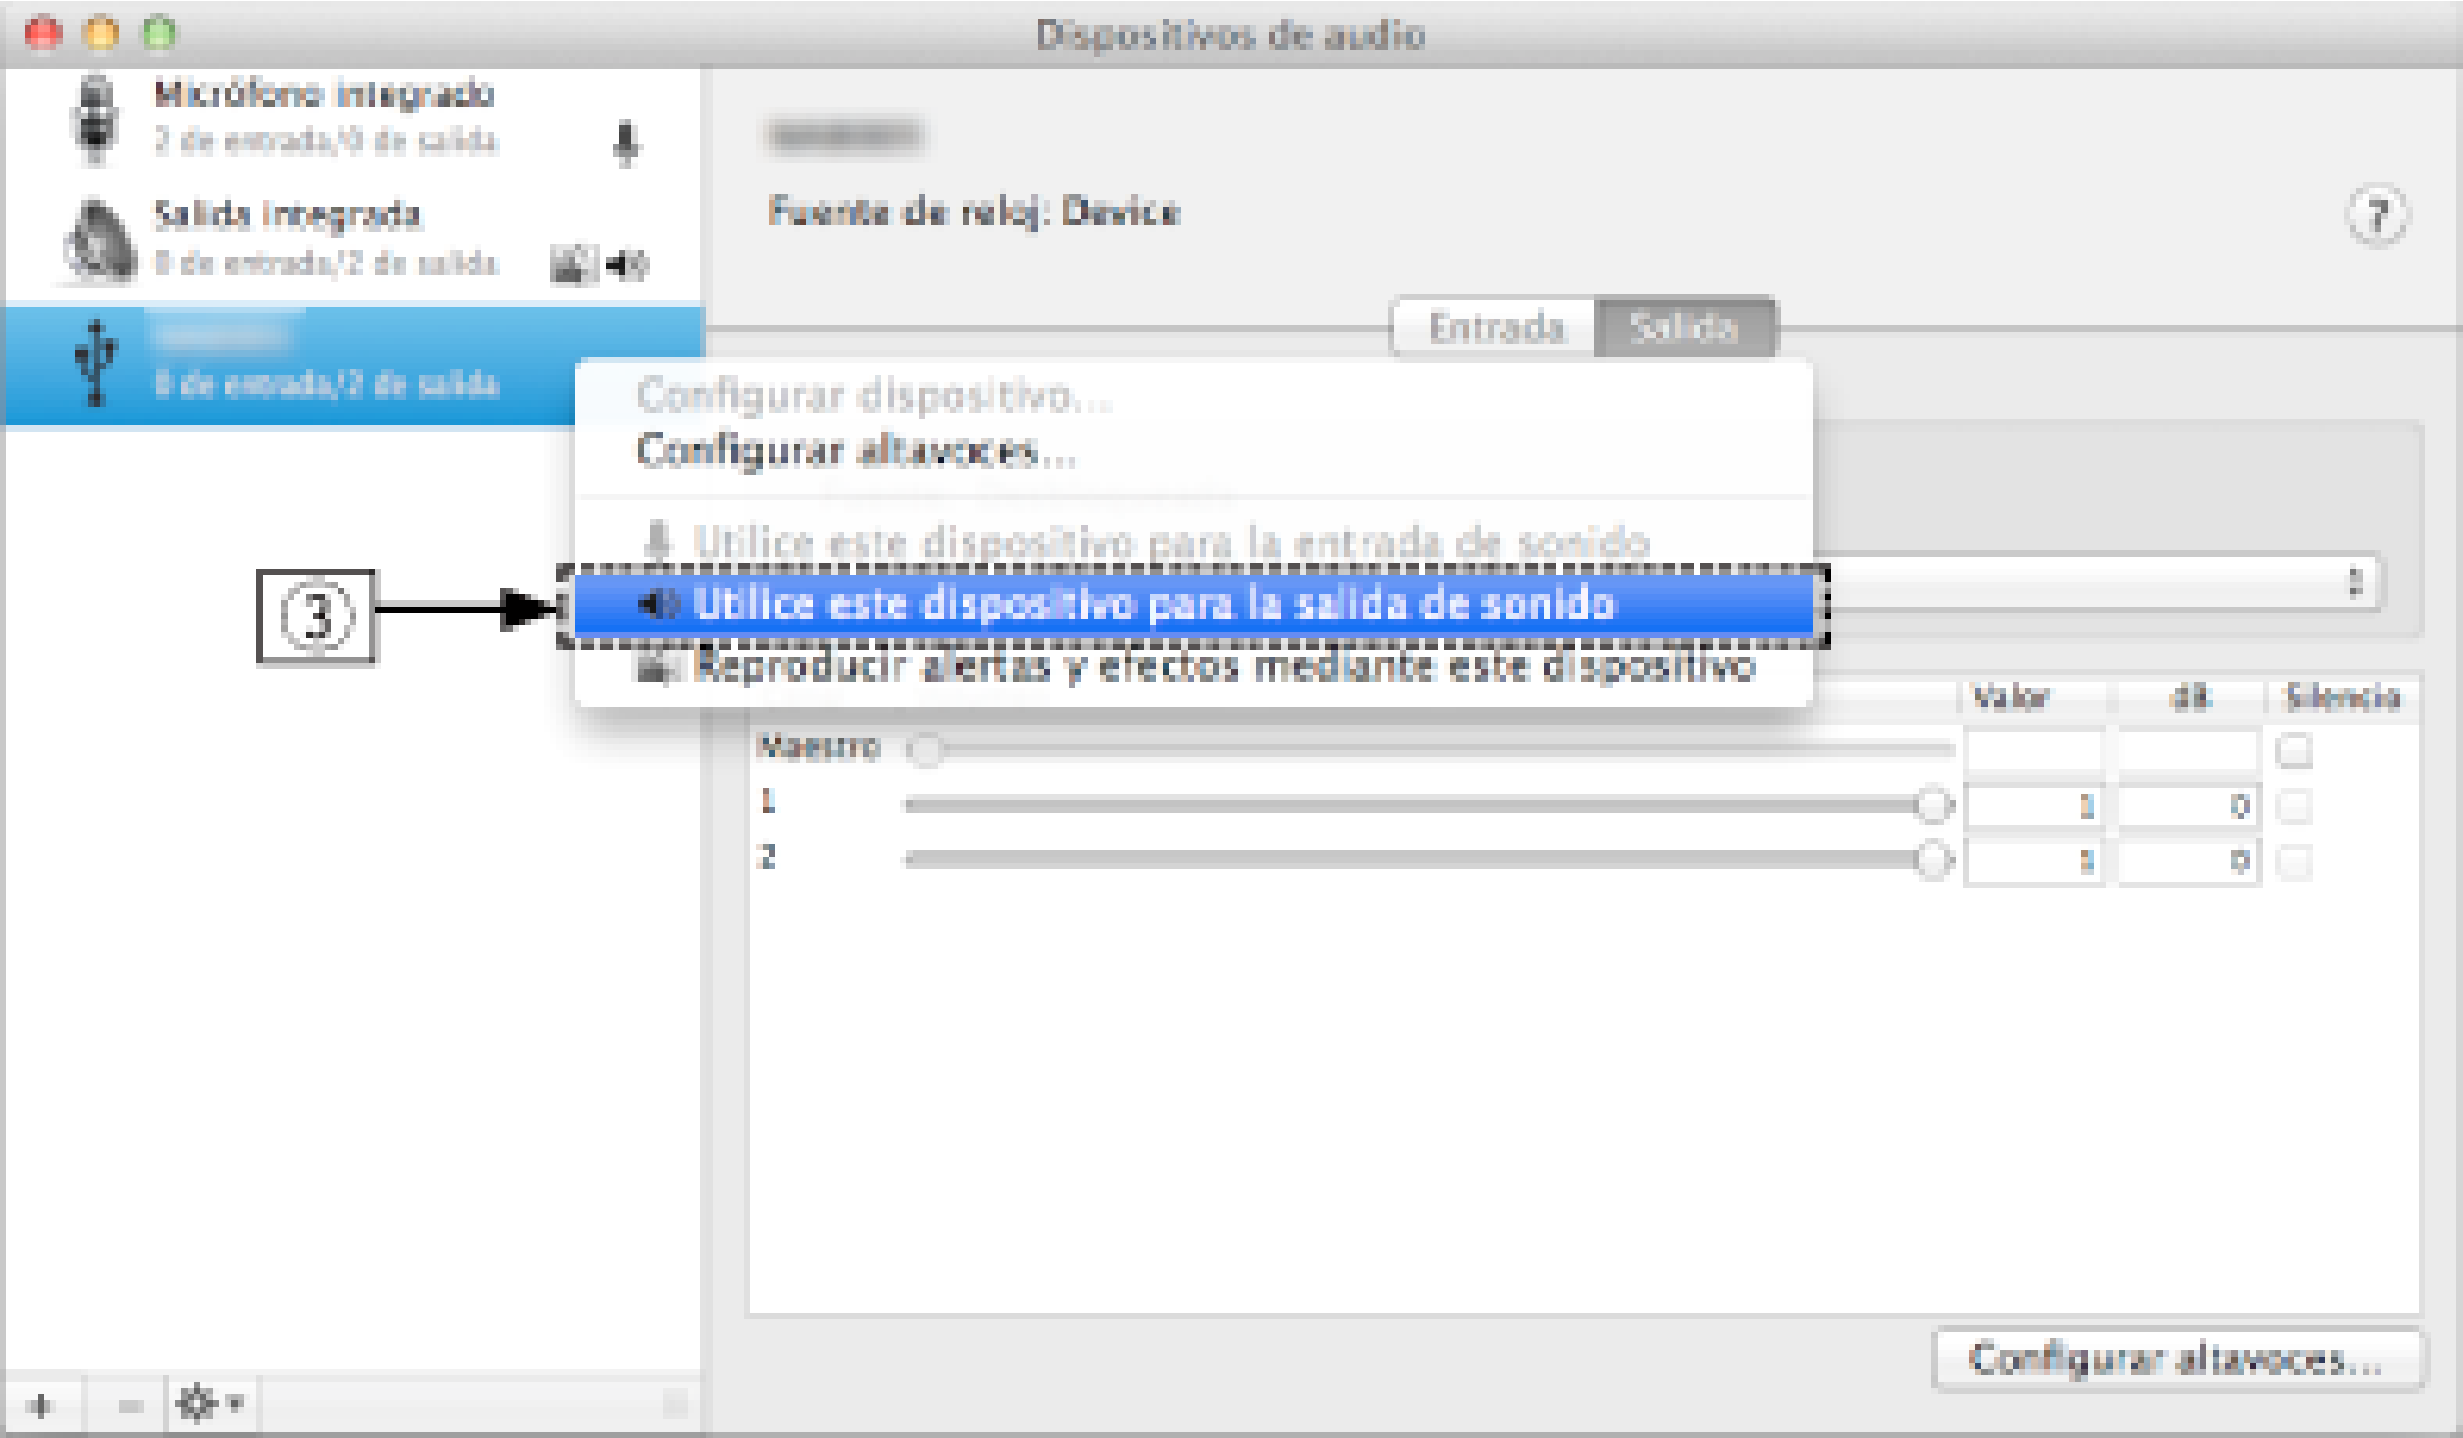Click the Configurar altavoces button
The image size is (2463, 1438).
(x=2177, y=1359)
